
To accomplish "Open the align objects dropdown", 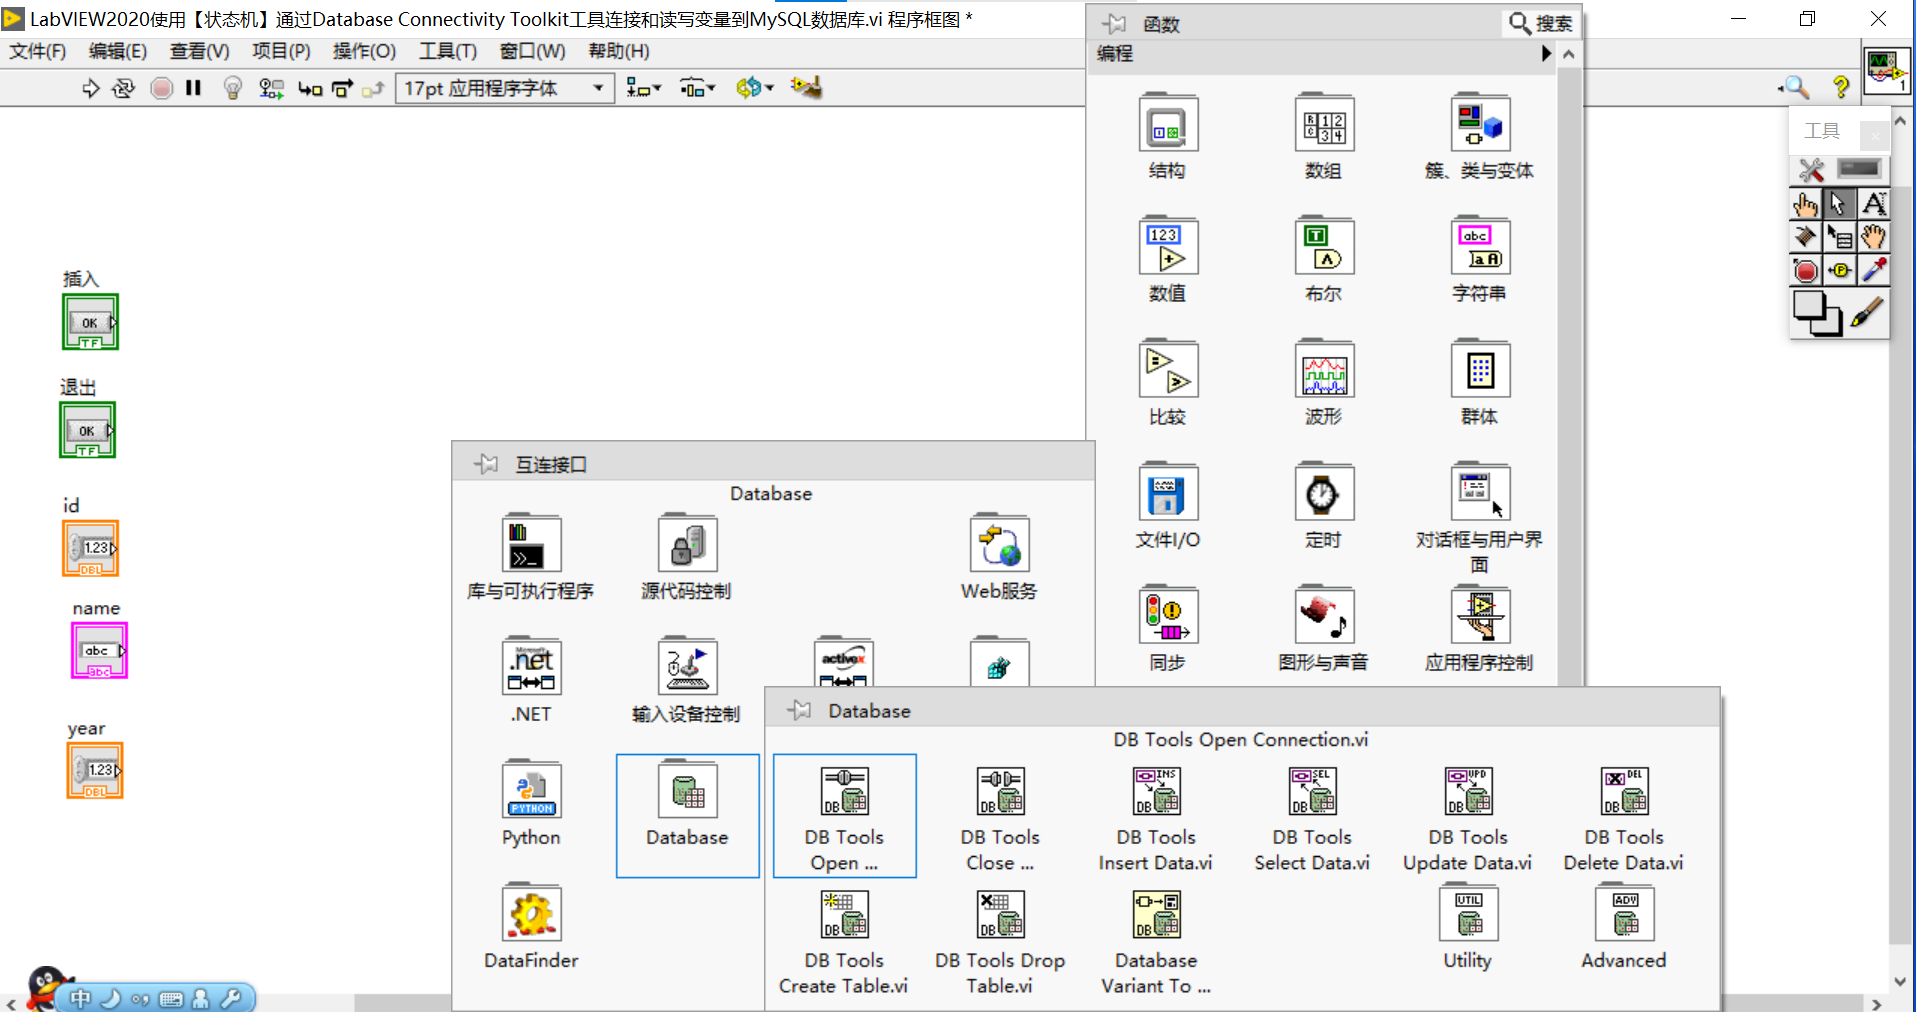I will pos(645,88).
